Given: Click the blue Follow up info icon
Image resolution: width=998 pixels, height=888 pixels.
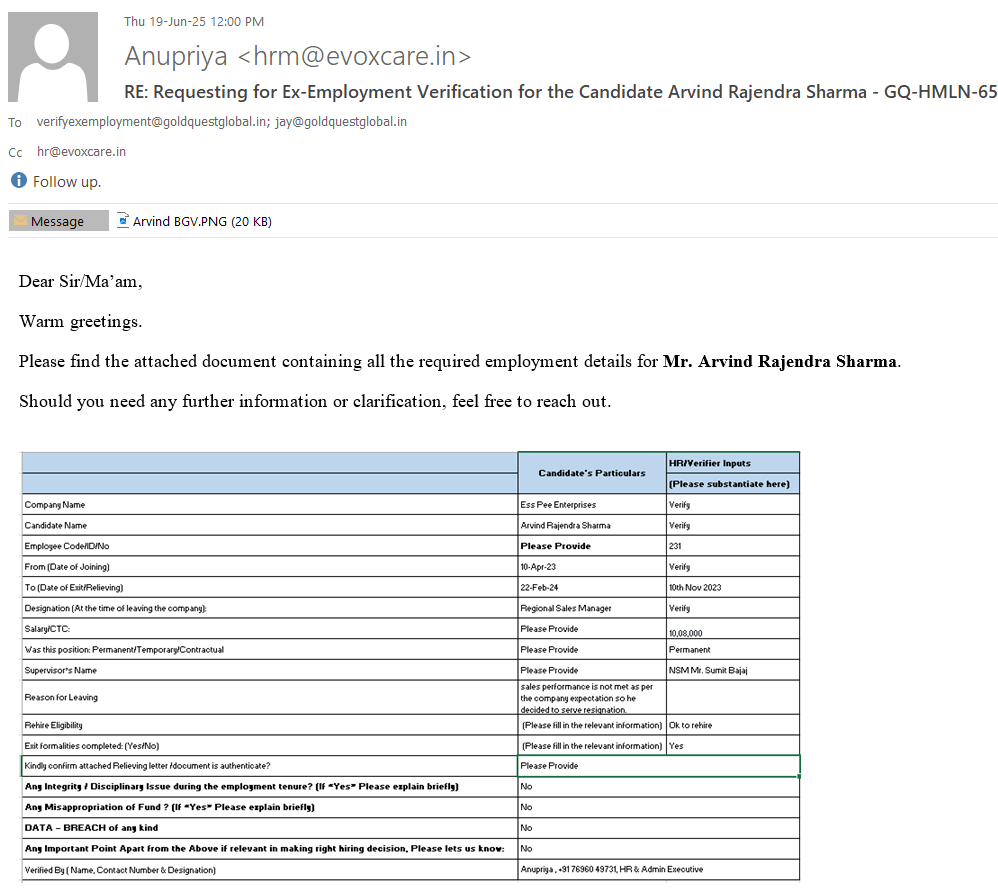Looking at the screenshot, I should (18, 181).
